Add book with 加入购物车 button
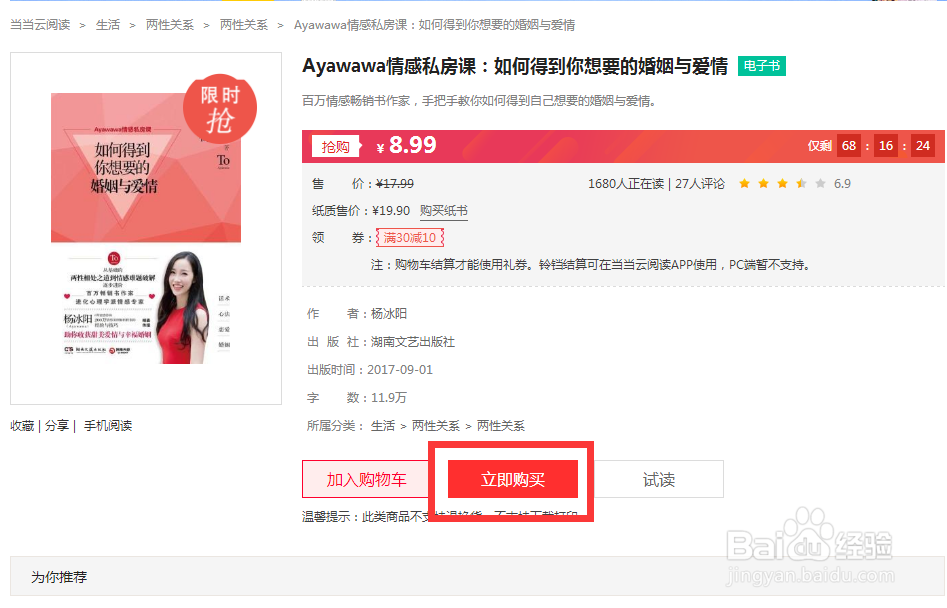This screenshot has height=608, width=947. (x=366, y=479)
